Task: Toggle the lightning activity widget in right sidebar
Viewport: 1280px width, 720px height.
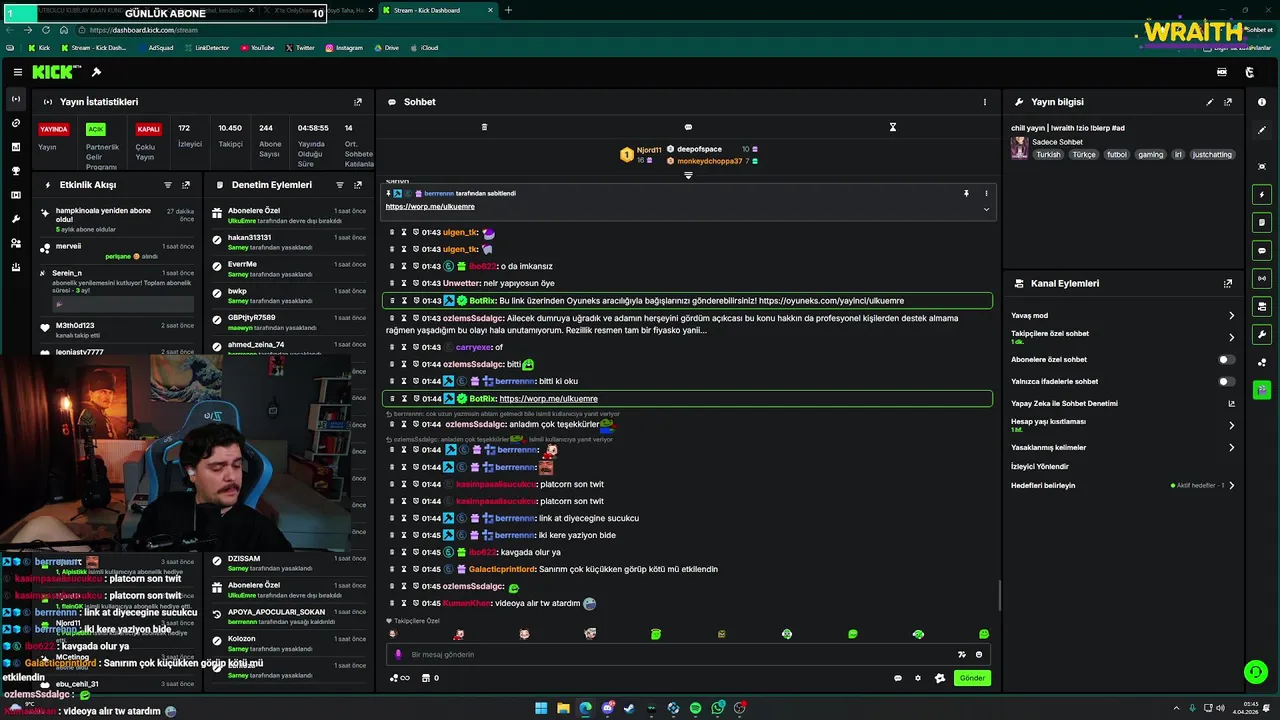Action: pyautogui.click(x=1262, y=194)
